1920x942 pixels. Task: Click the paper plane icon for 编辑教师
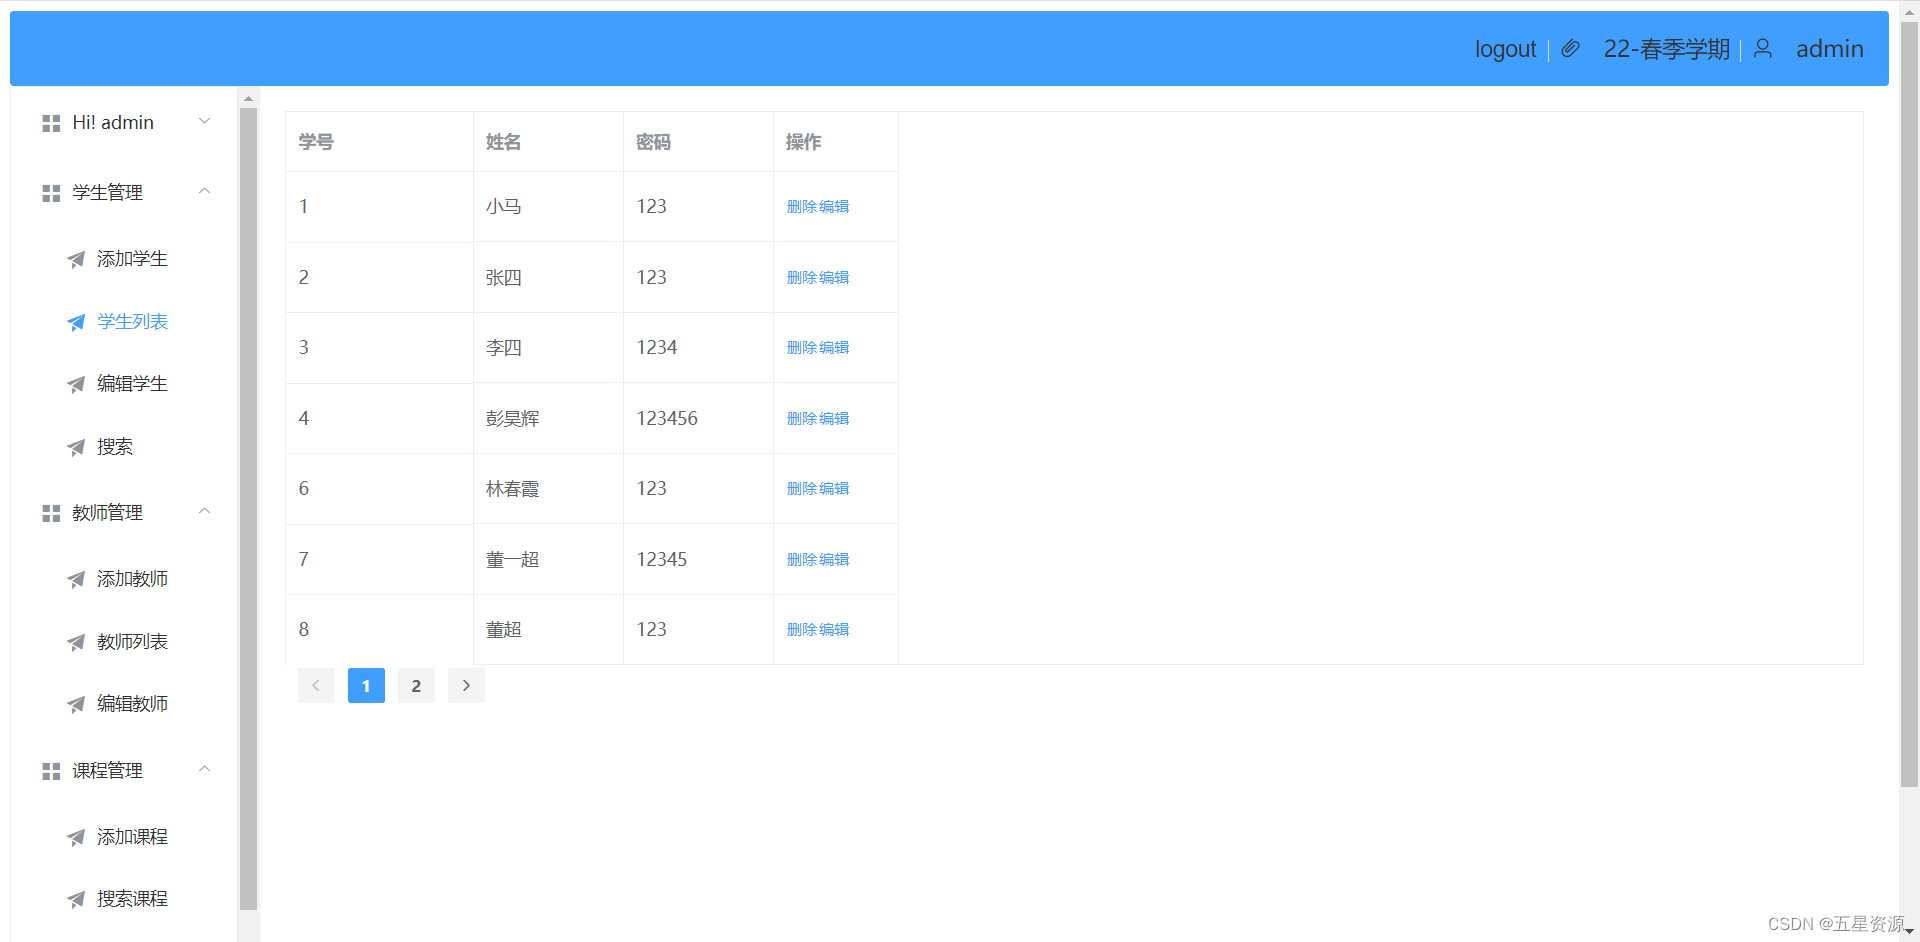pos(76,704)
